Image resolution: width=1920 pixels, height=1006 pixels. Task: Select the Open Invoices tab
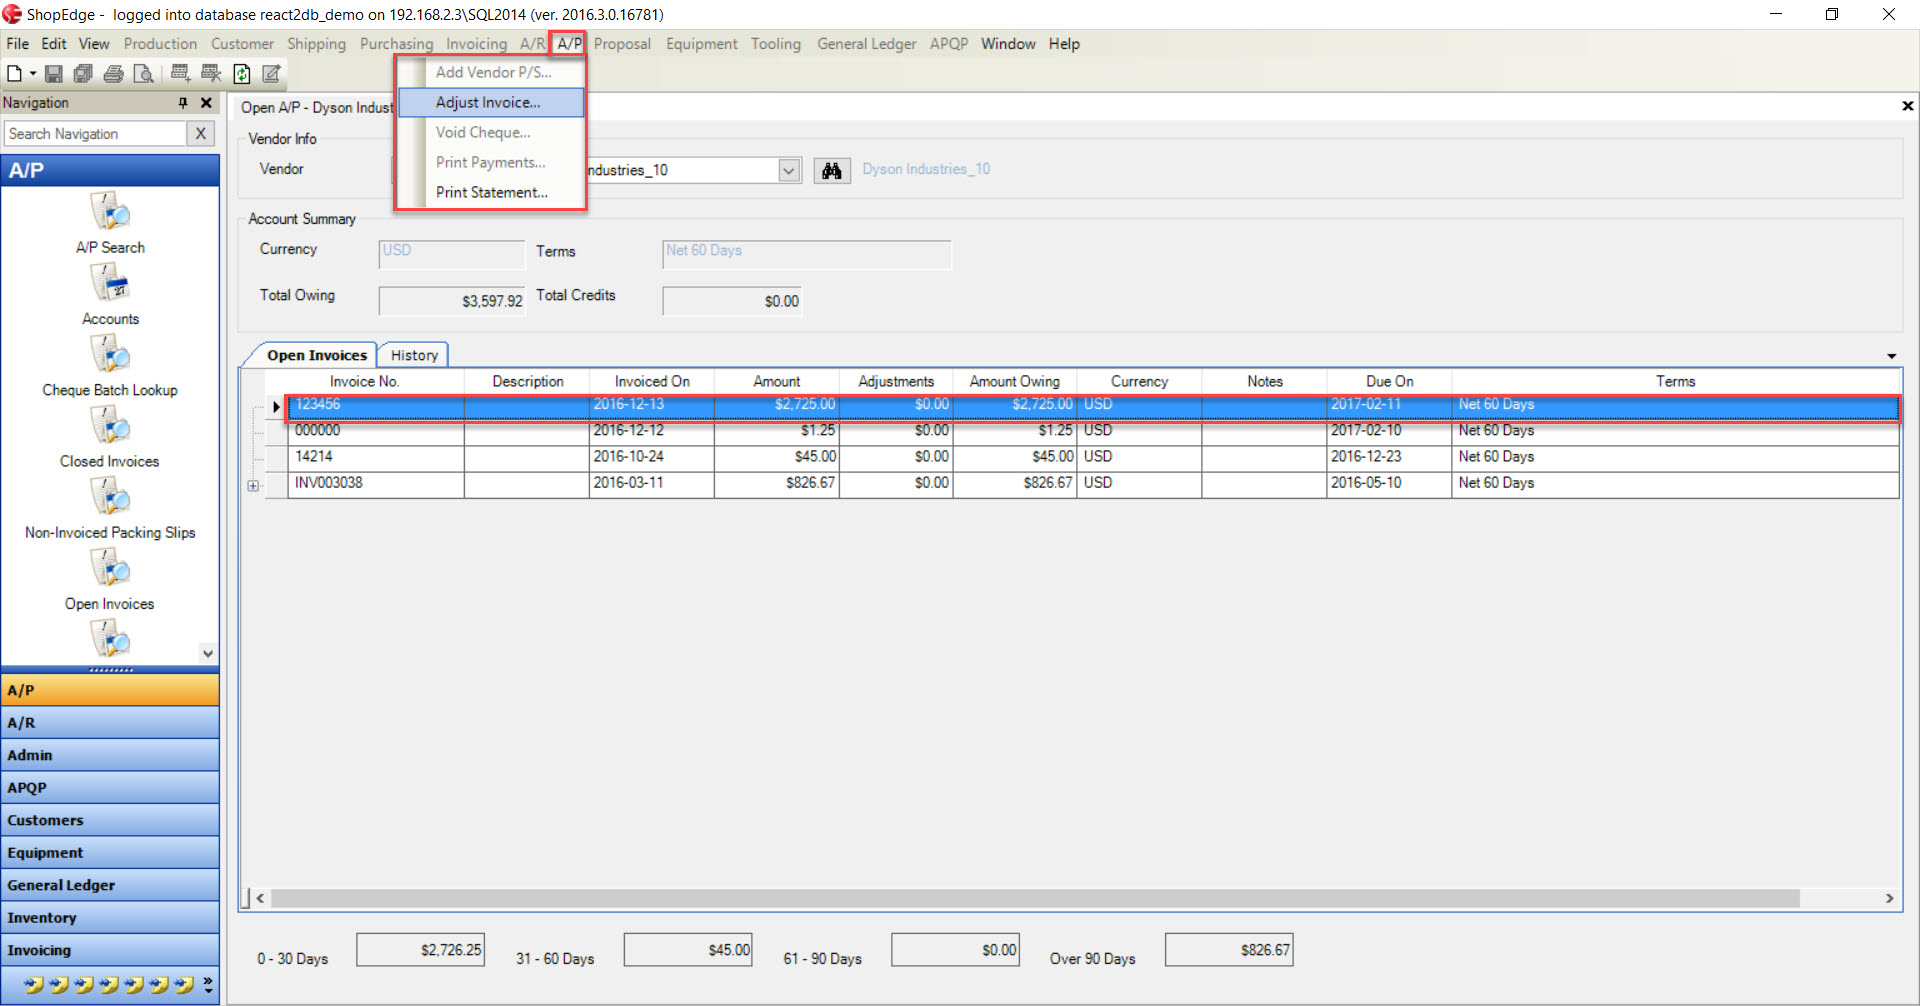(x=316, y=355)
